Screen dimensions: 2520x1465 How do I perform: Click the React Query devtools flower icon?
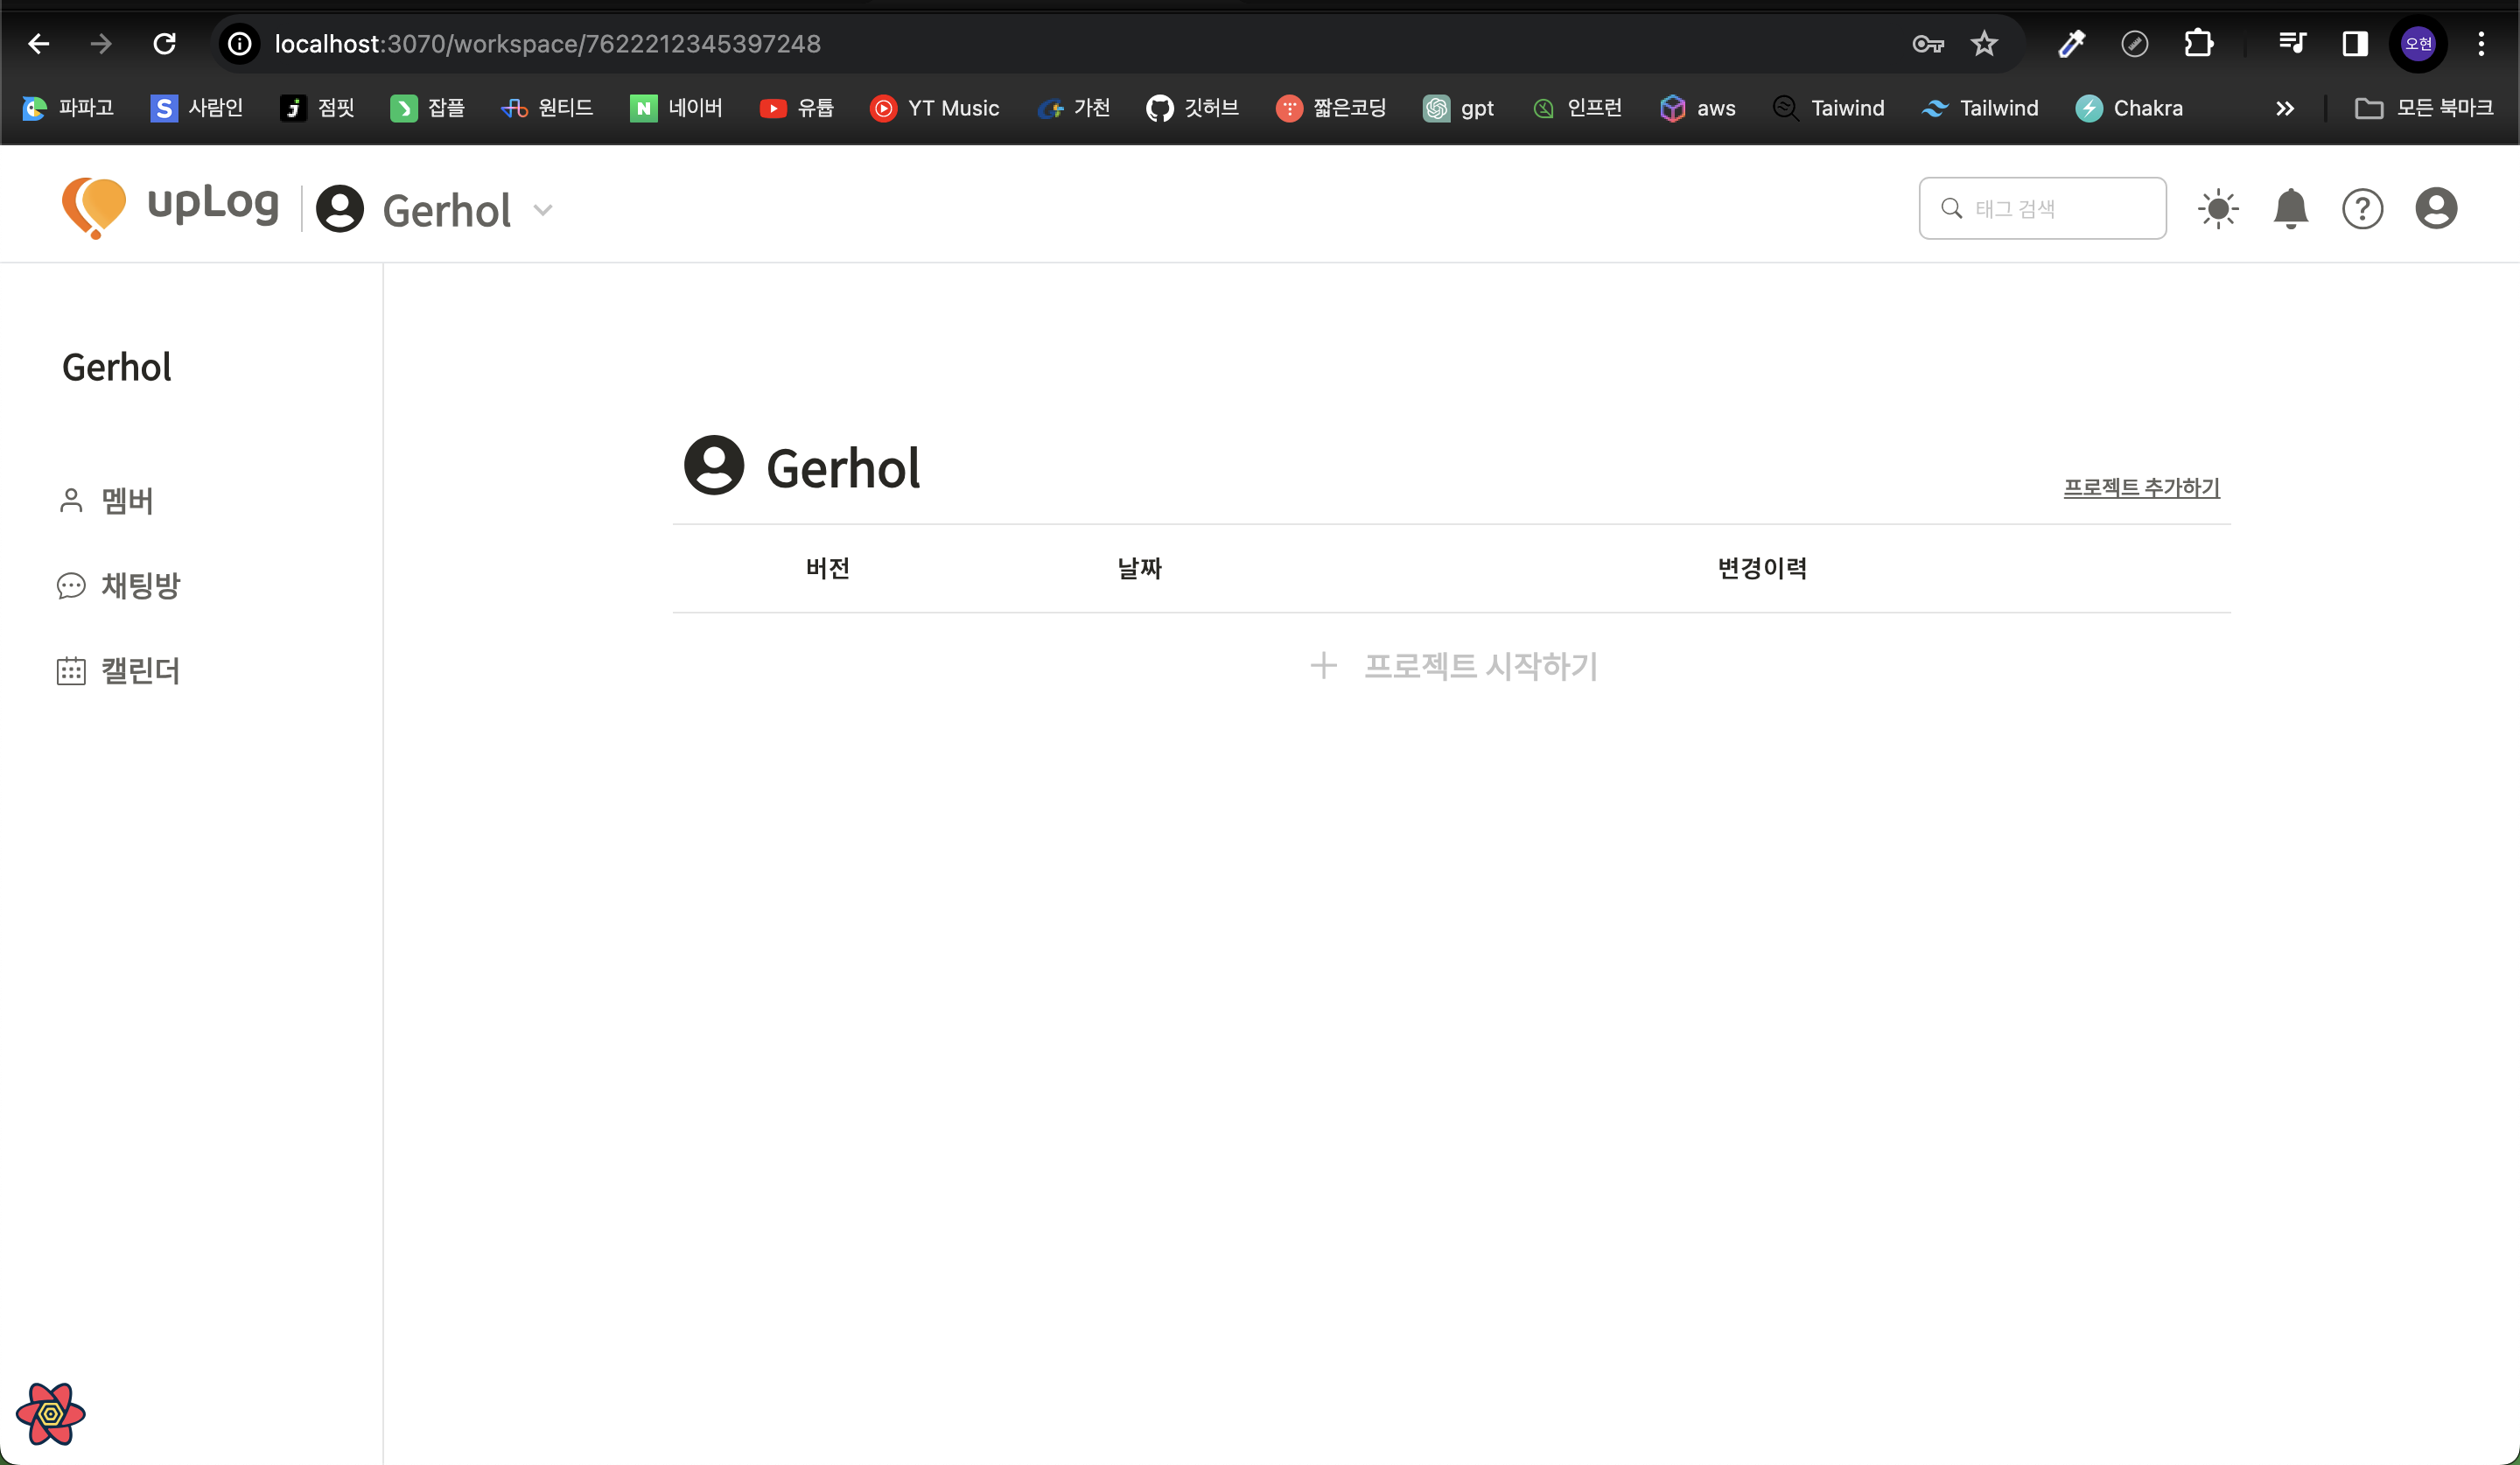(x=50, y=1414)
